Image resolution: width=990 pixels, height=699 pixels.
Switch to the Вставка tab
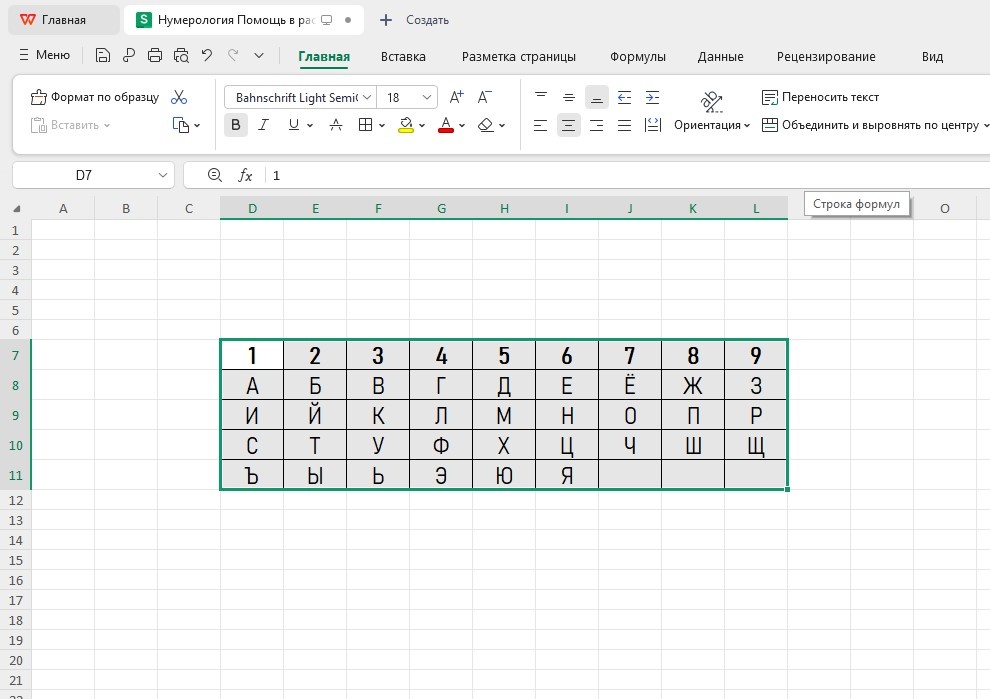pyautogui.click(x=403, y=57)
